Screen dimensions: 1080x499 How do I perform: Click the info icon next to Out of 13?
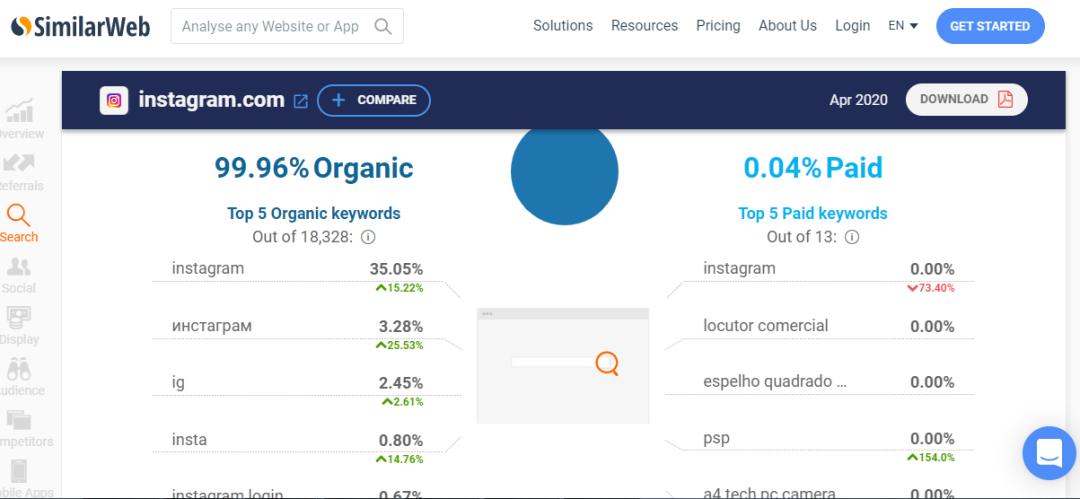point(852,237)
